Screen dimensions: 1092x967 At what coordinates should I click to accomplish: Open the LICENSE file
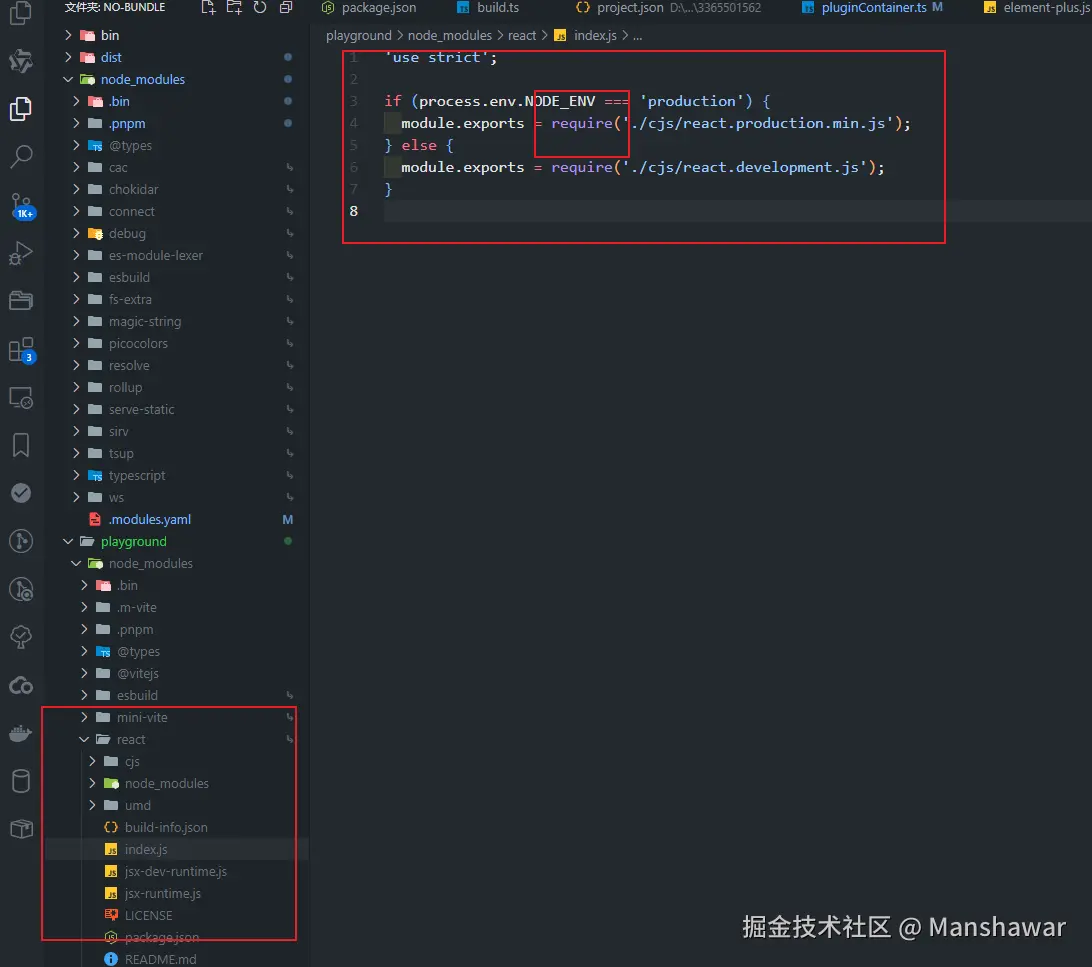point(177,915)
